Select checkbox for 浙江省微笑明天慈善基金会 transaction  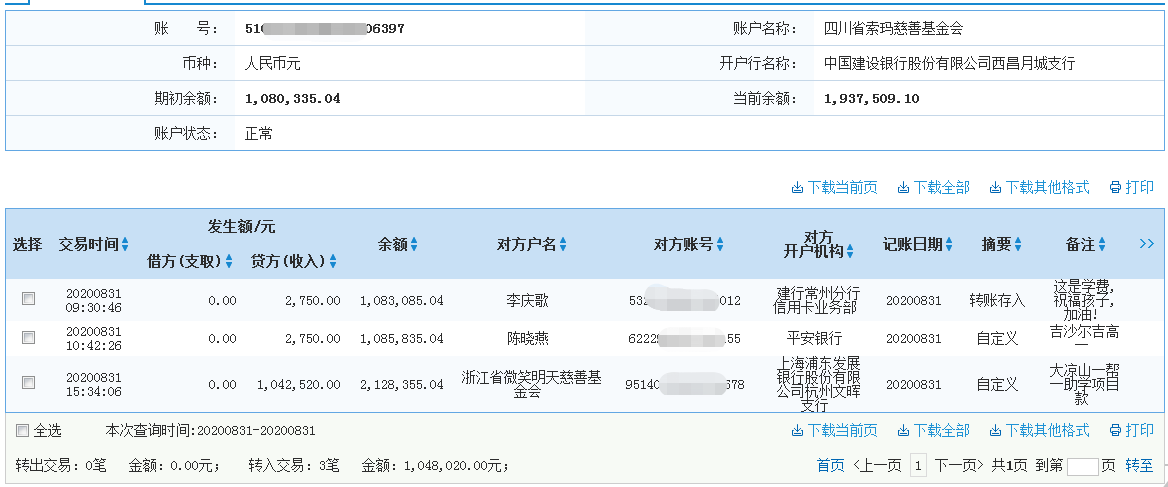pos(28,383)
